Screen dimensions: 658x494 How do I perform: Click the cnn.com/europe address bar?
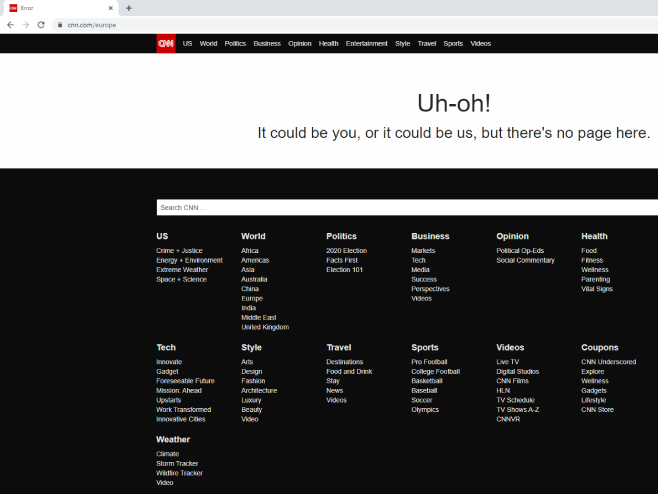[357, 25]
